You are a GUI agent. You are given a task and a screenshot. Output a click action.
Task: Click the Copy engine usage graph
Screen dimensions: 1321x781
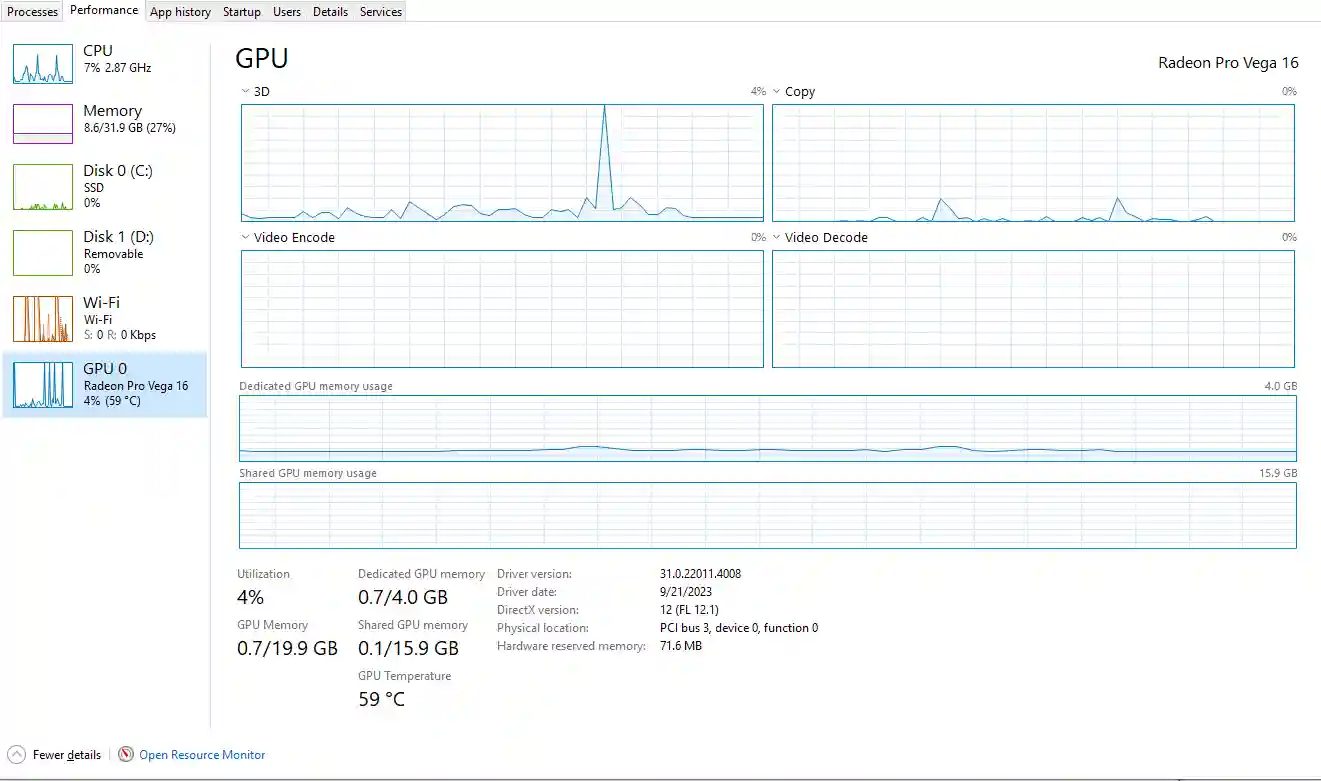(x=1033, y=162)
